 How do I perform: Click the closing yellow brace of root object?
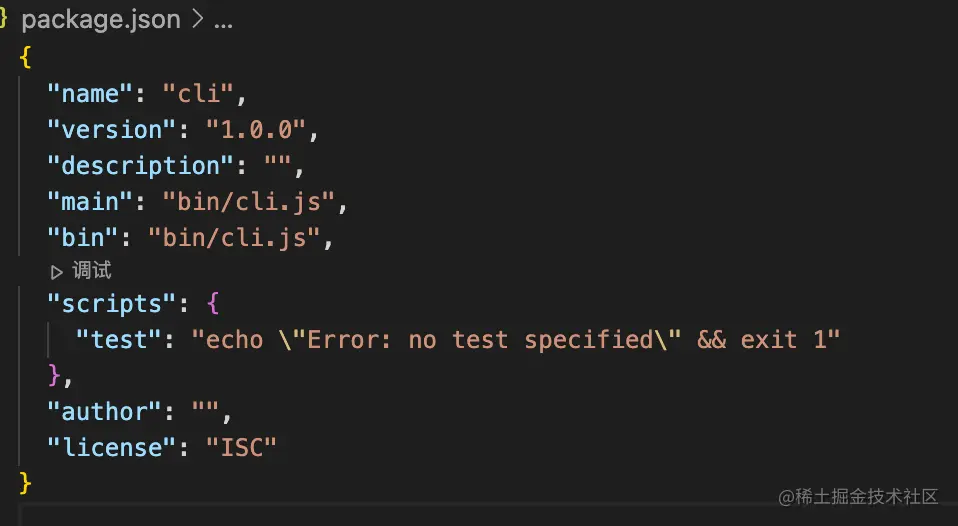[25, 483]
